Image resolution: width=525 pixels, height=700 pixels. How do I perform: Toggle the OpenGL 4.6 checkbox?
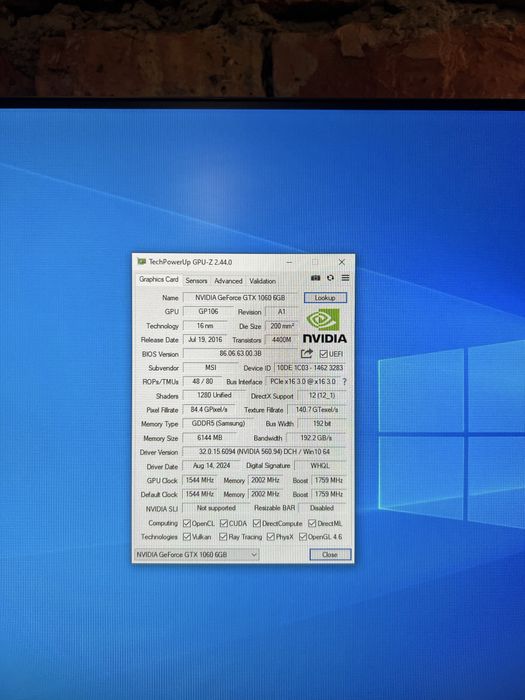tap(303, 537)
